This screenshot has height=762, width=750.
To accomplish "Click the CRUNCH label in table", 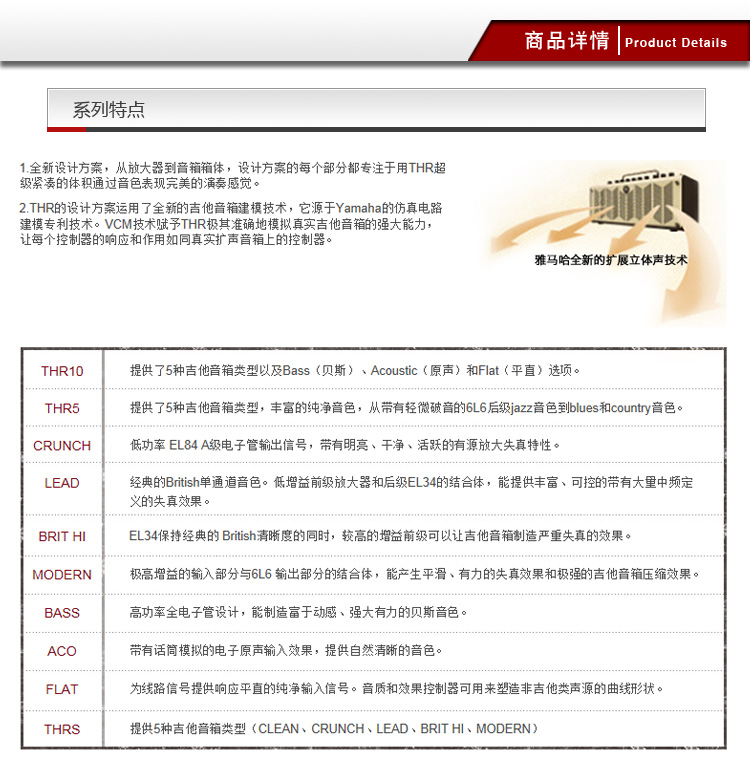I will [x=62, y=446].
